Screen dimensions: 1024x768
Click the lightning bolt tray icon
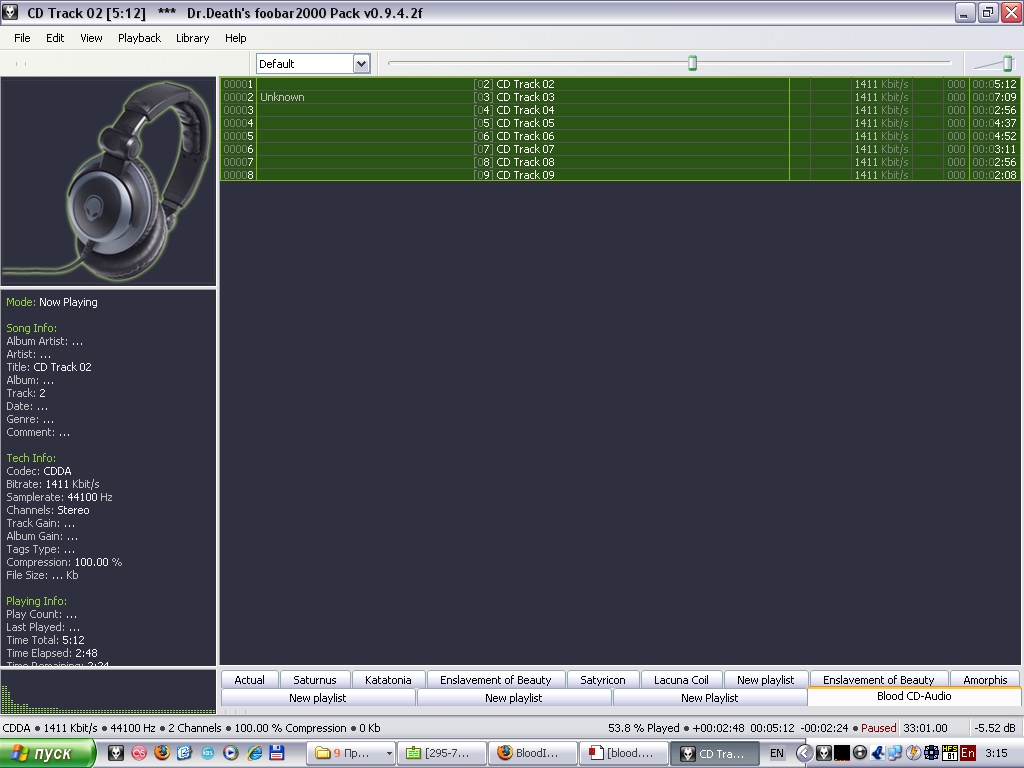[x=913, y=753]
